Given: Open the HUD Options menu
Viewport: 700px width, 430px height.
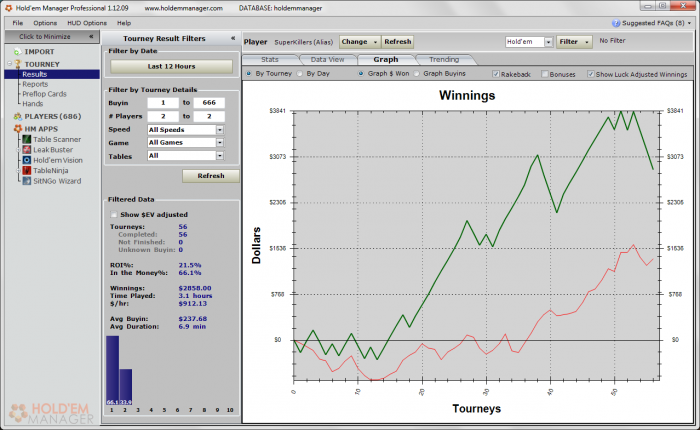Looking at the screenshot, I should 87,23.
